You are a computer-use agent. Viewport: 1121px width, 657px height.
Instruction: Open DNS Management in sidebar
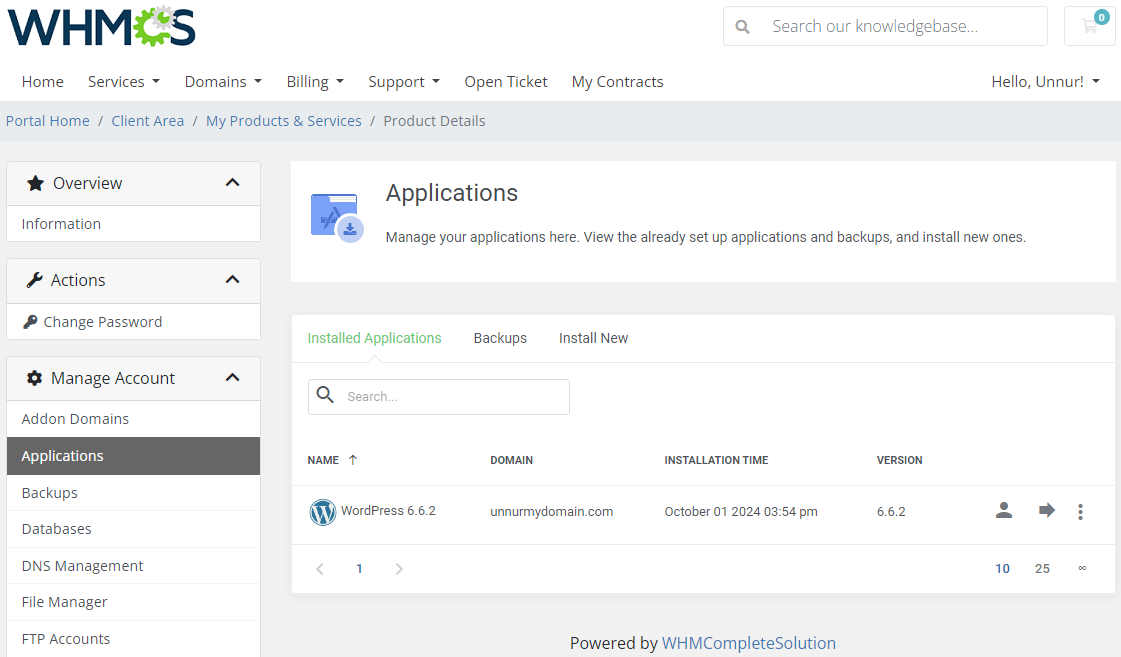(134, 566)
